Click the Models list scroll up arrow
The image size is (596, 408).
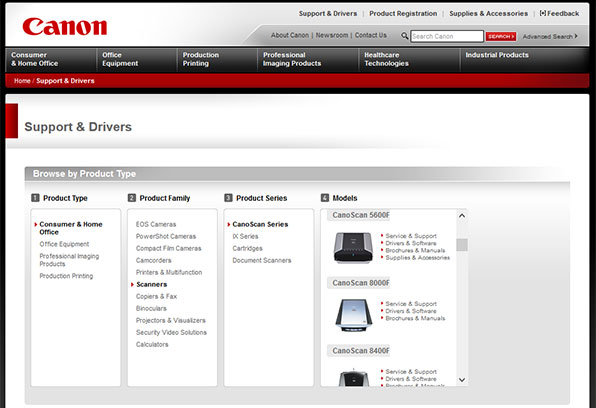[462, 216]
